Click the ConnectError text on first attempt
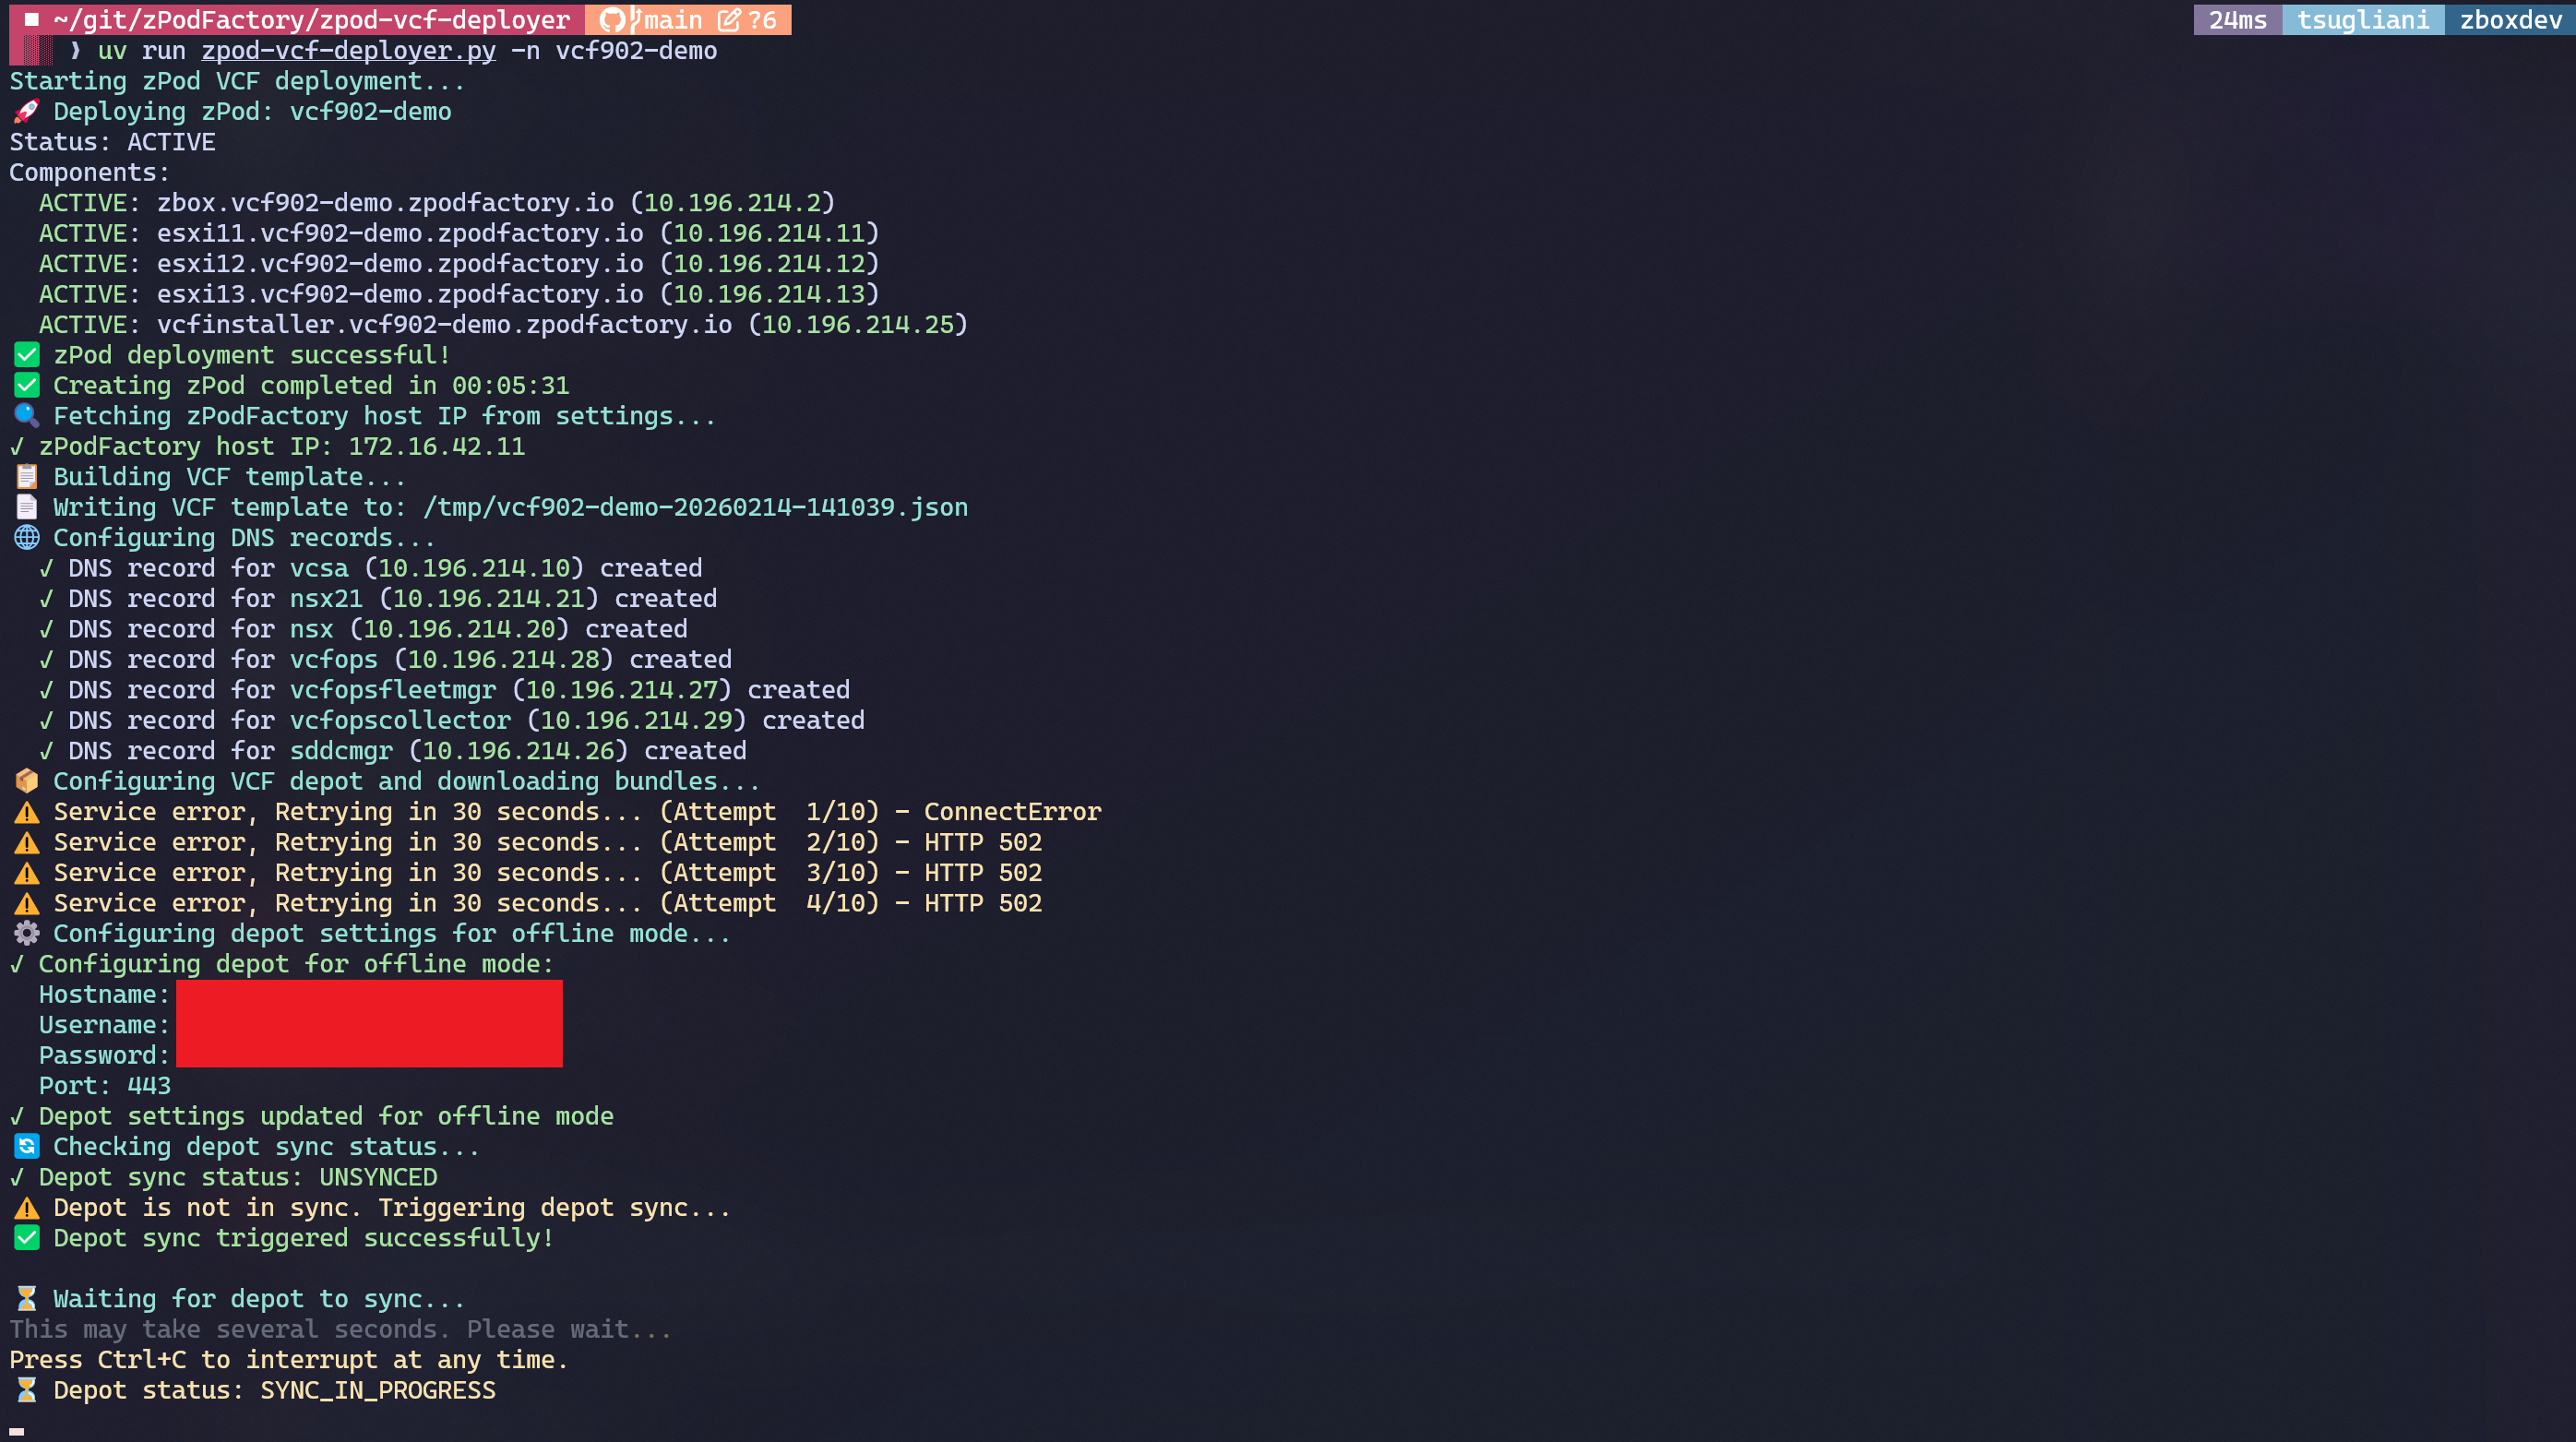Viewport: 2576px width, 1442px height. (1012, 812)
